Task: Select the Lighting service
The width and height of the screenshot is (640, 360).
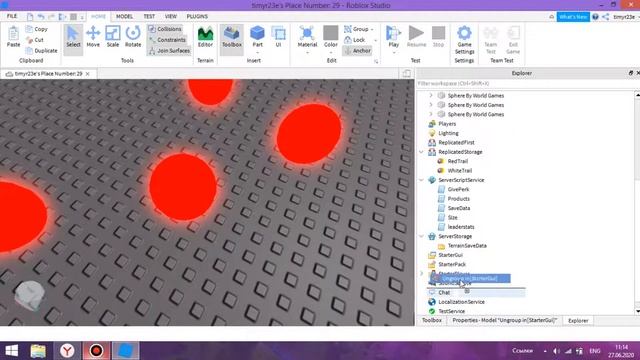Action: pyautogui.click(x=448, y=133)
